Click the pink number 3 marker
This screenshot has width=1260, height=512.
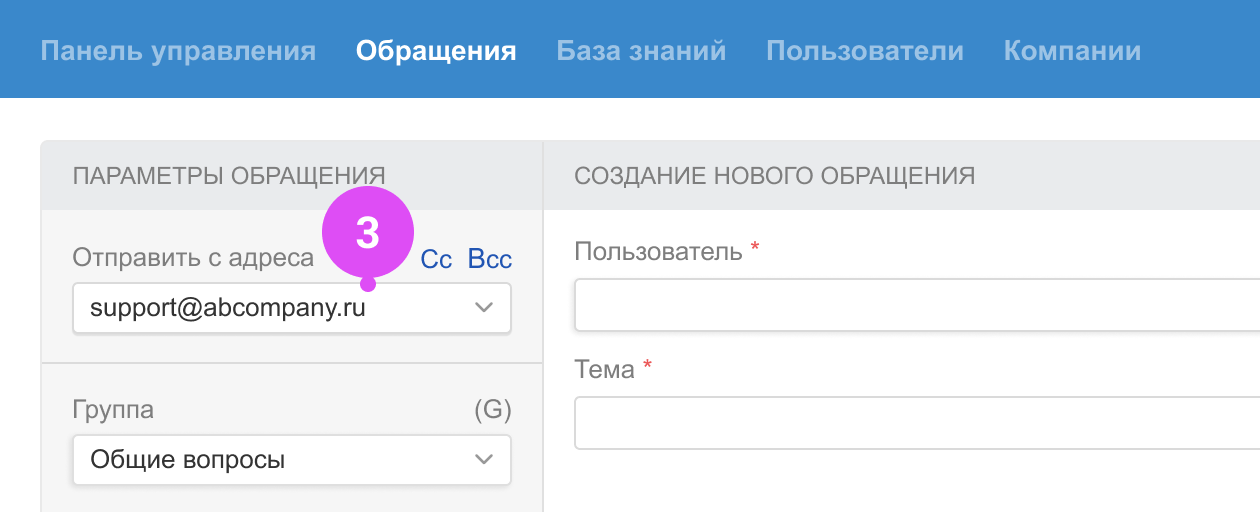pos(367,233)
